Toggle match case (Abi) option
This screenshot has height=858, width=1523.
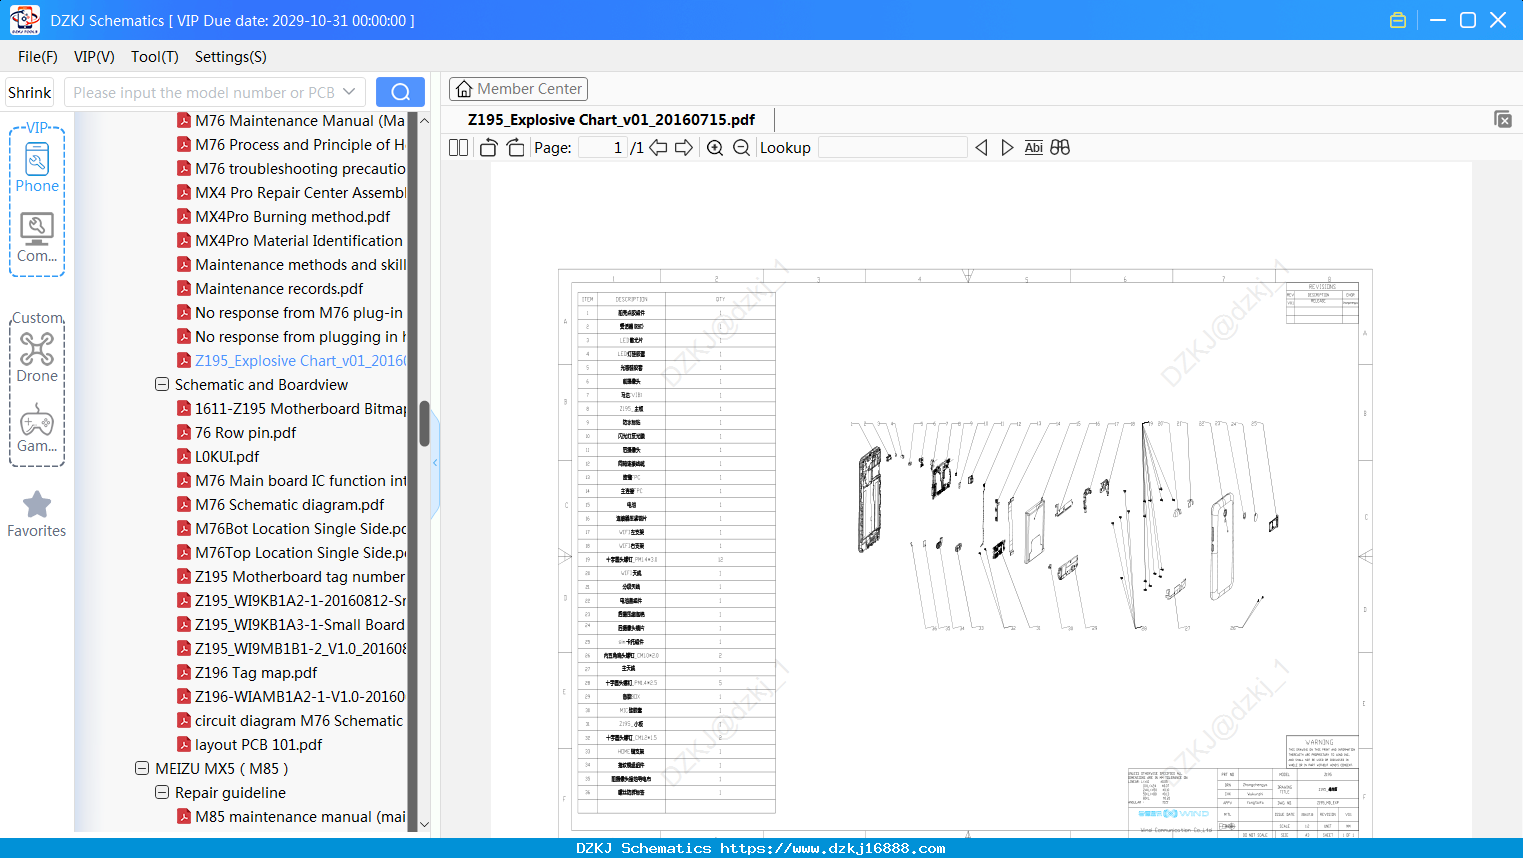[x=1034, y=148]
